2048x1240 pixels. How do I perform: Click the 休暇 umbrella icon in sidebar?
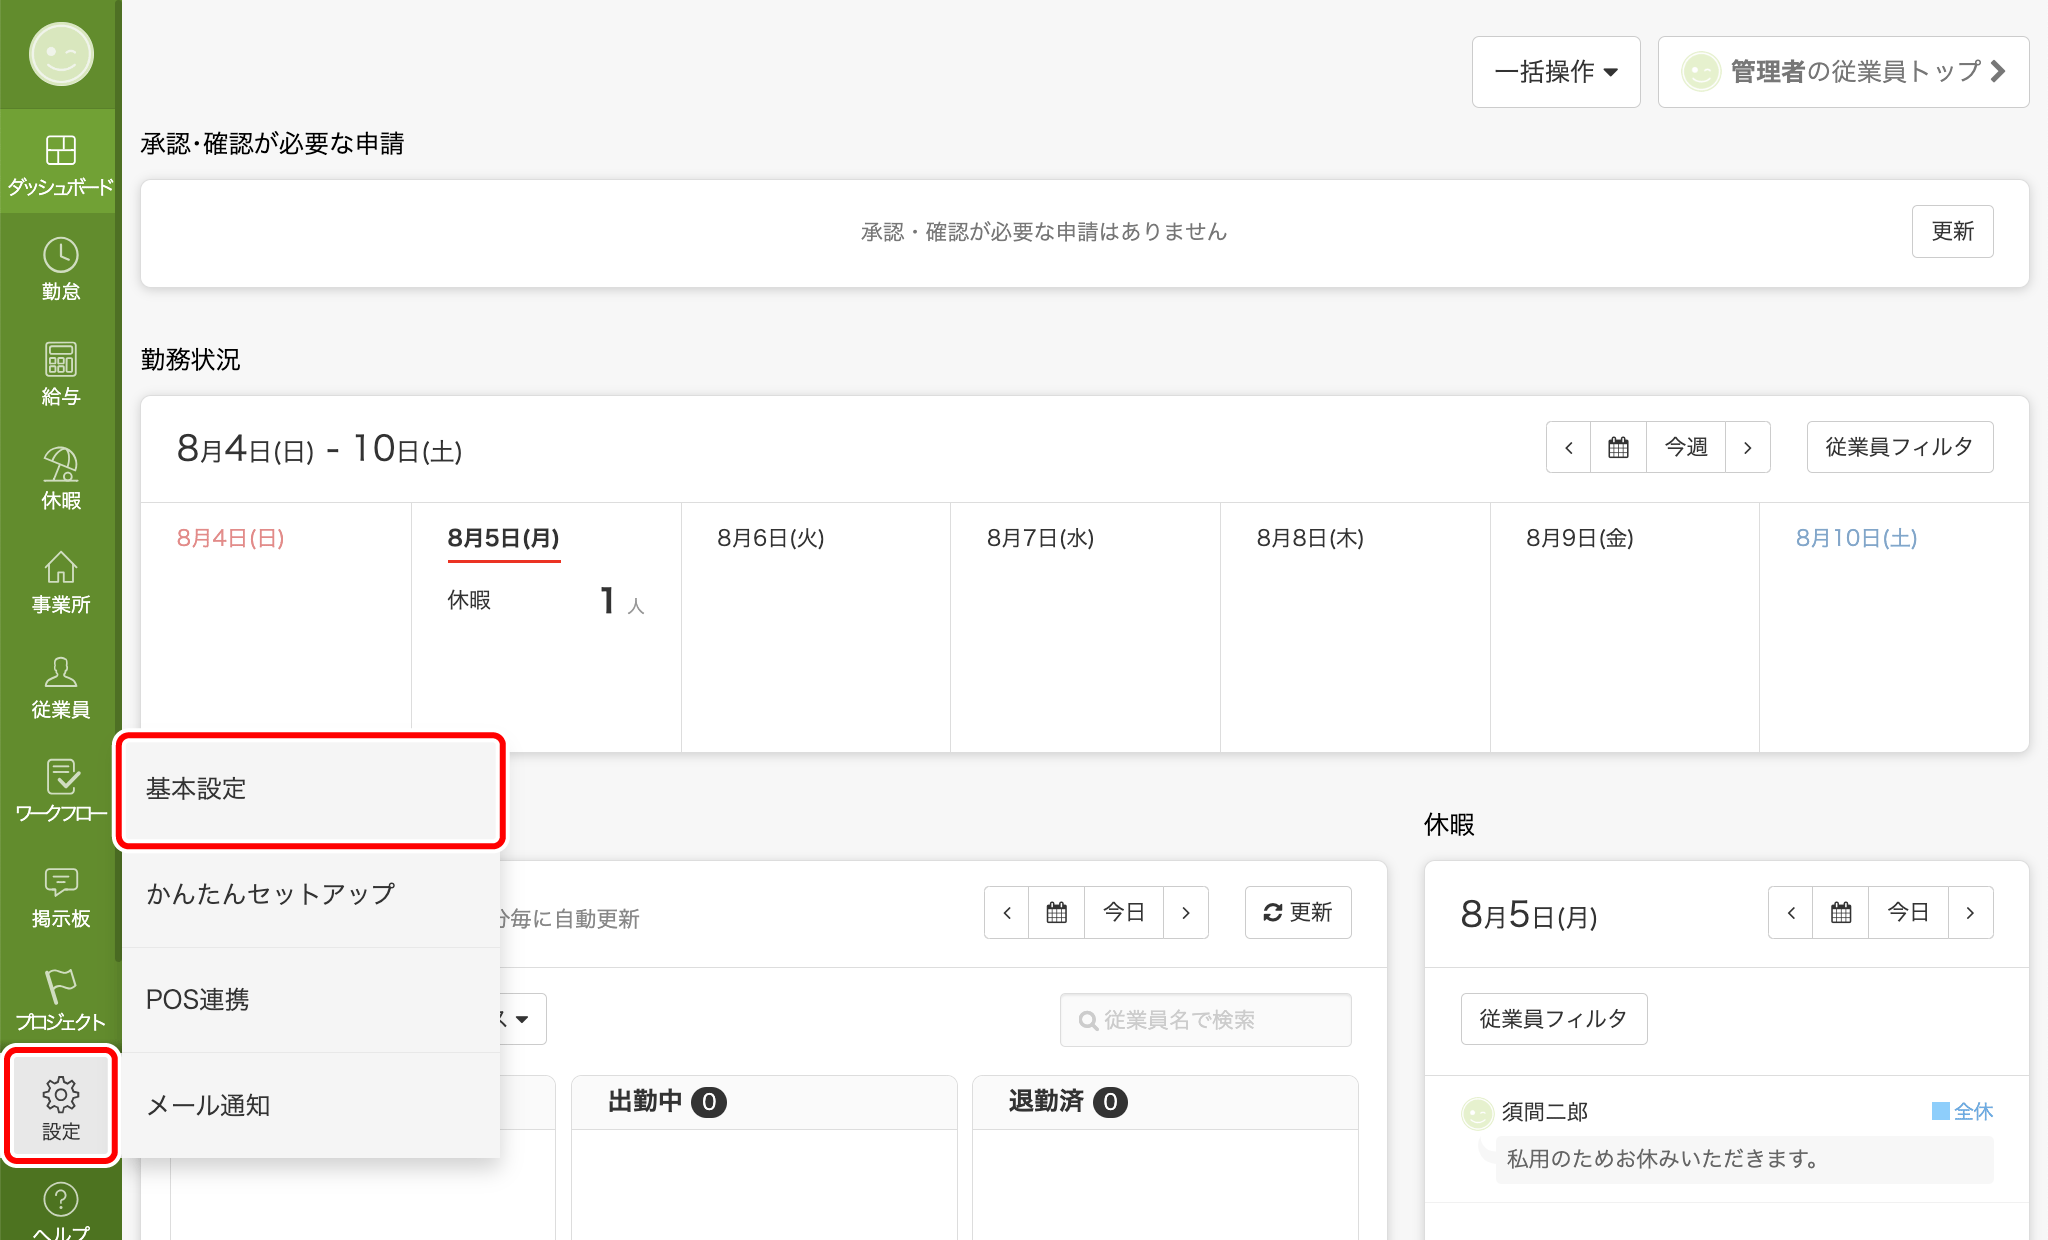click(60, 477)
